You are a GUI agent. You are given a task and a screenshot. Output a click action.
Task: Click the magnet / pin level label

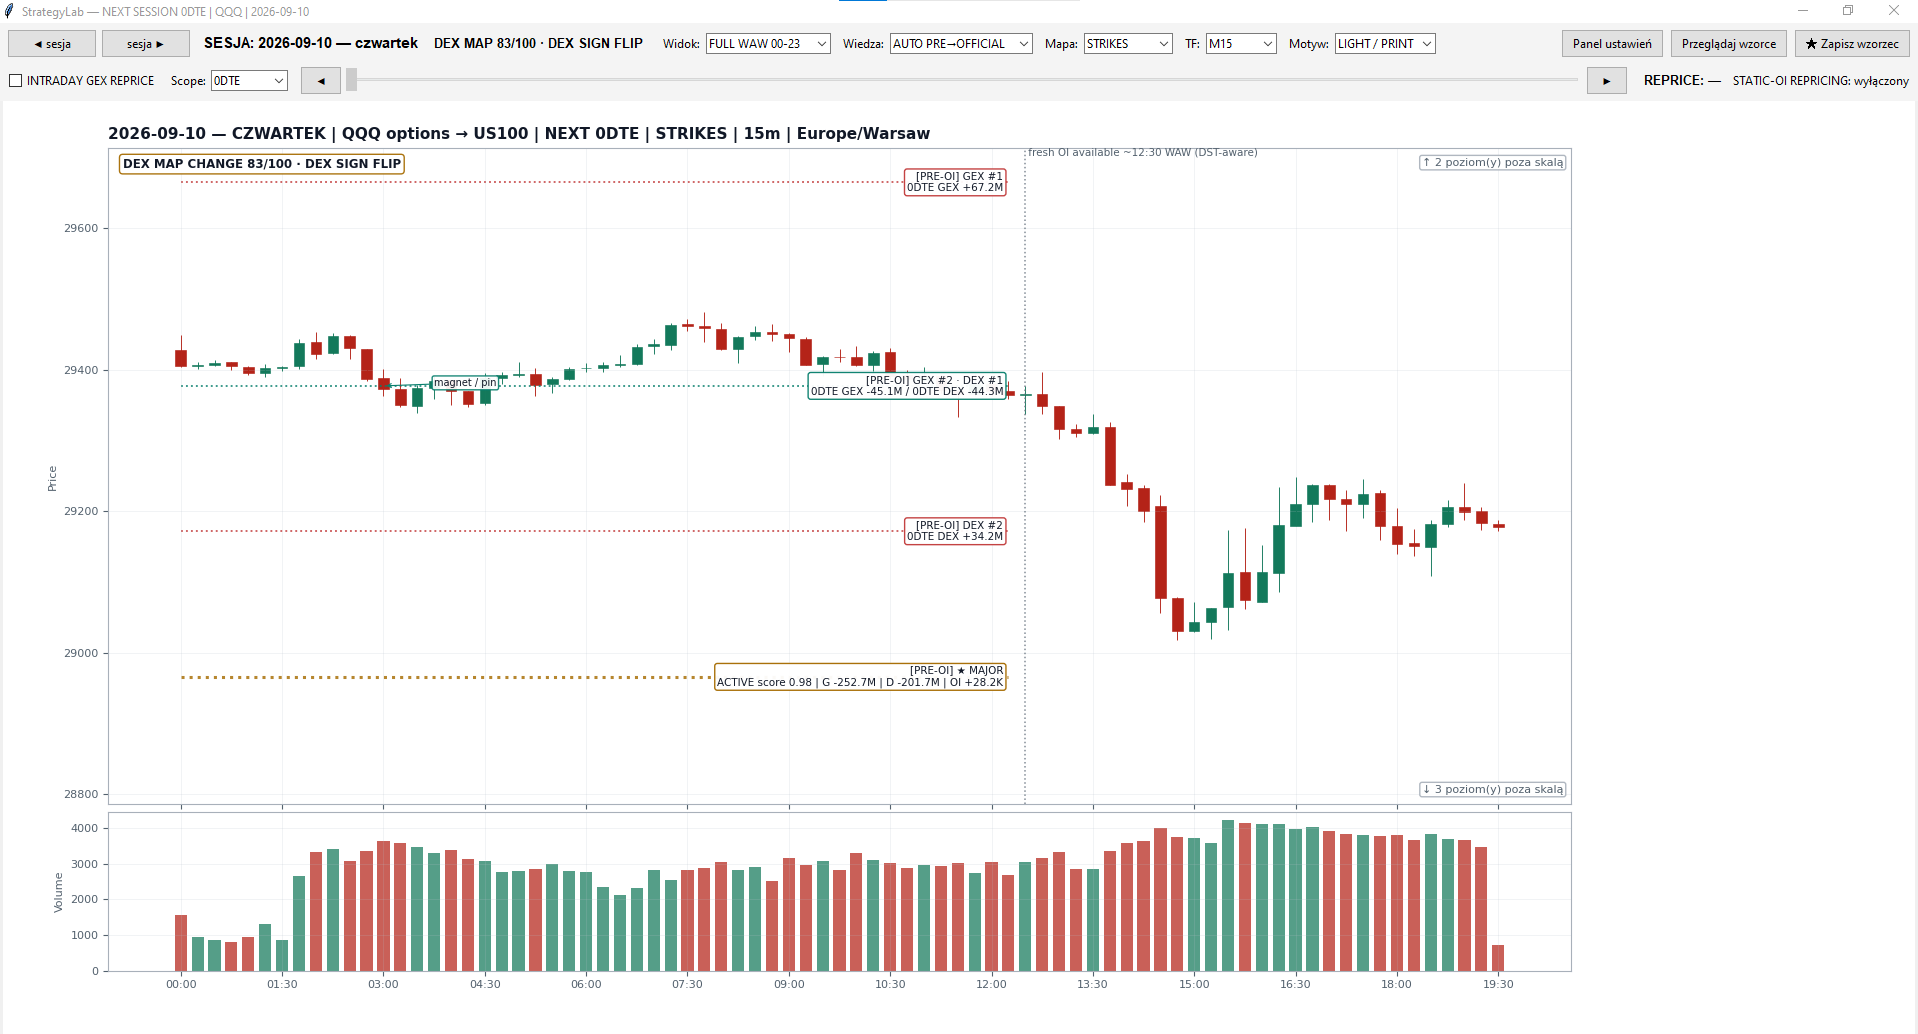pos(465,383)
